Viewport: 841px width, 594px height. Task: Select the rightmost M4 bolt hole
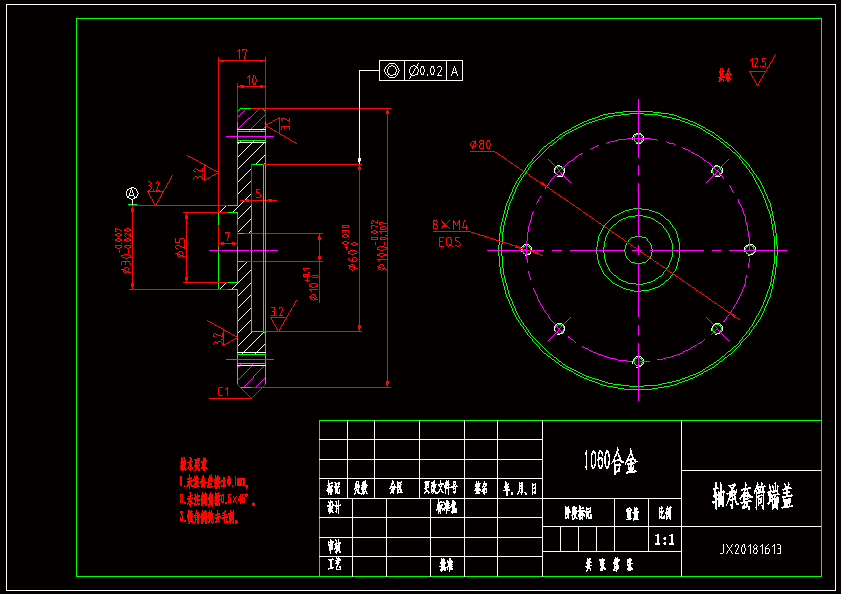(x=748, y=249)
